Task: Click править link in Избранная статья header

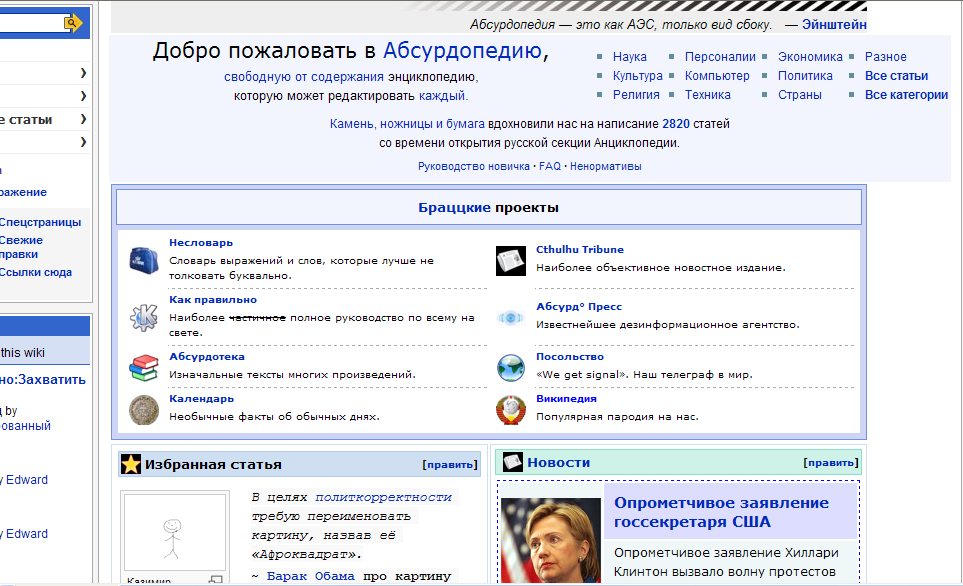Action: pyautogui.click(x=449, y=464)
